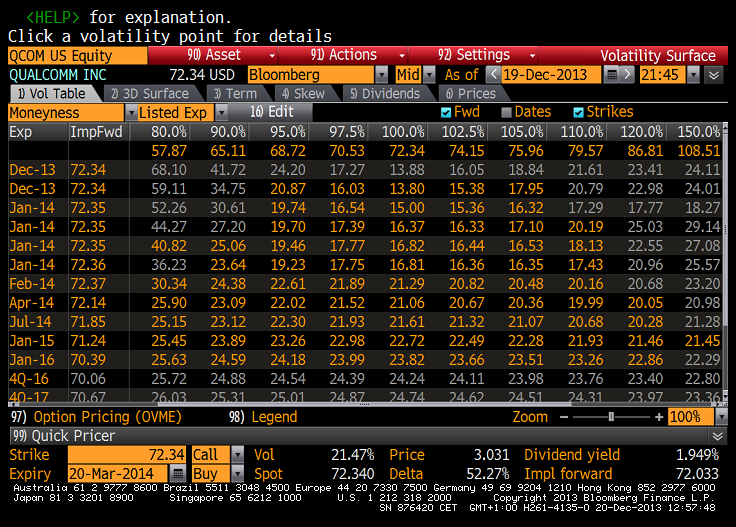
Task: Collapse the Quick Pricer panel chevron
Action: 718,436
